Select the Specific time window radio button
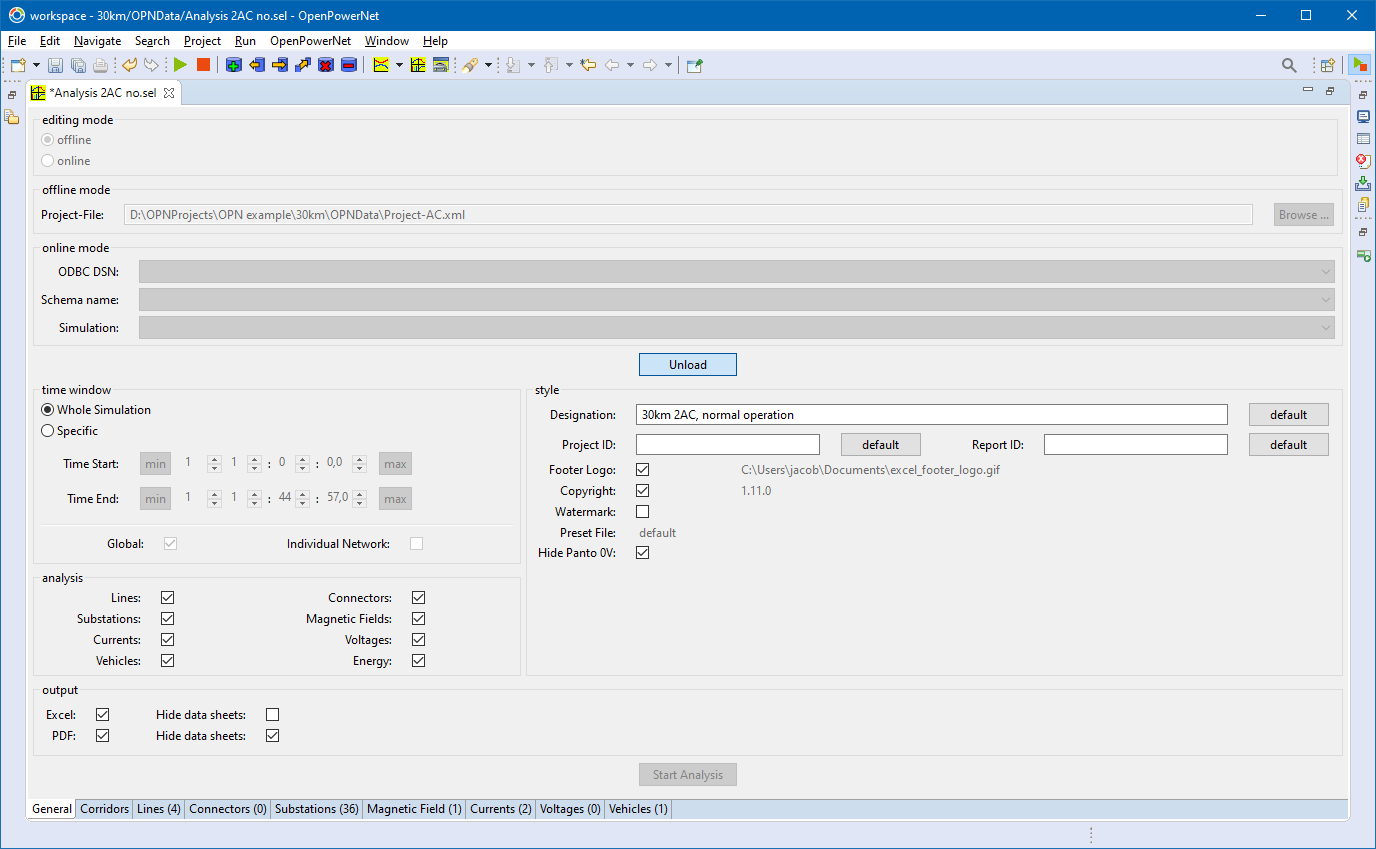1376x849 pixels. click(48, 431)
